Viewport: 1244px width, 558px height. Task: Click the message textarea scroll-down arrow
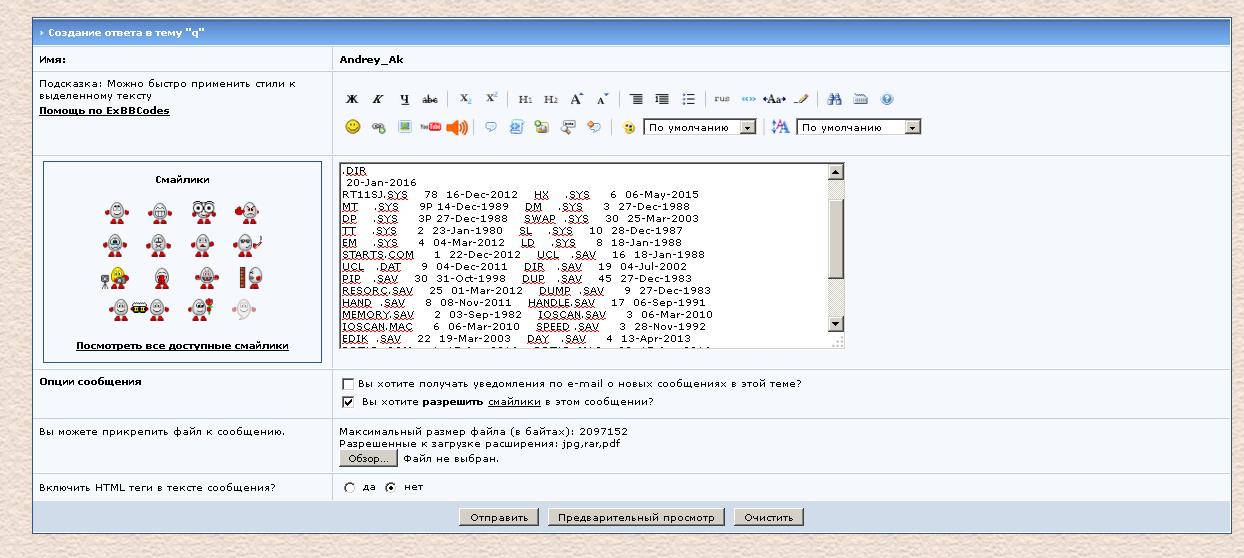click(836, 324)
